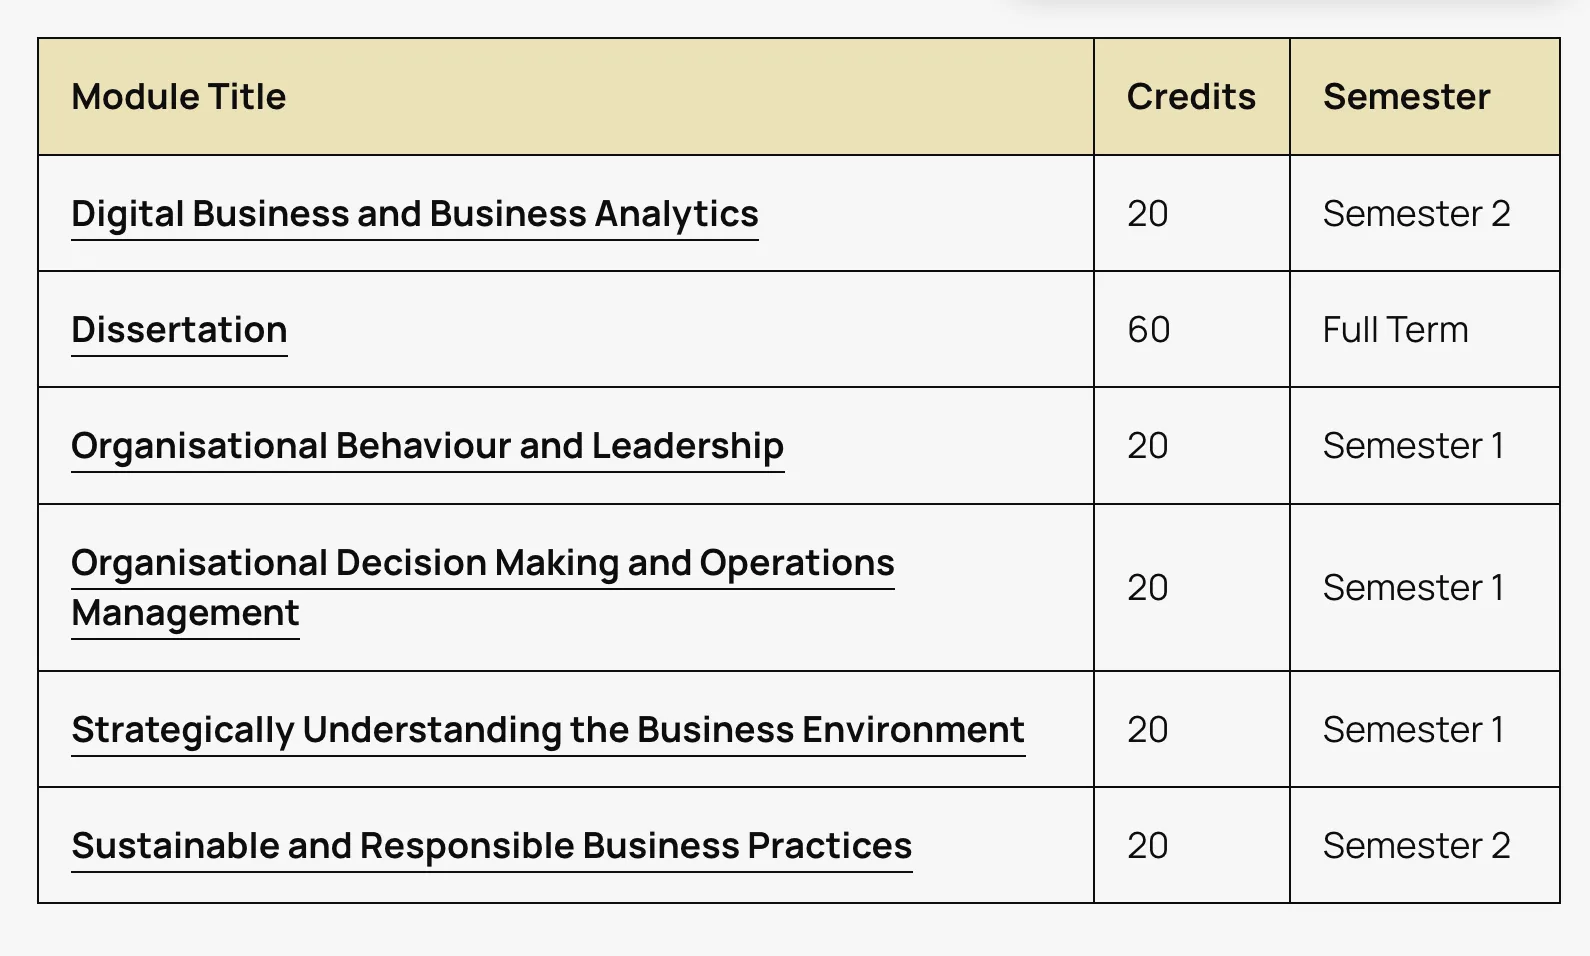This screenshot has height=956, width=1590.
Task: Click Semester 1 in Organisational Behaviour row
Action: coord(1412,446)
